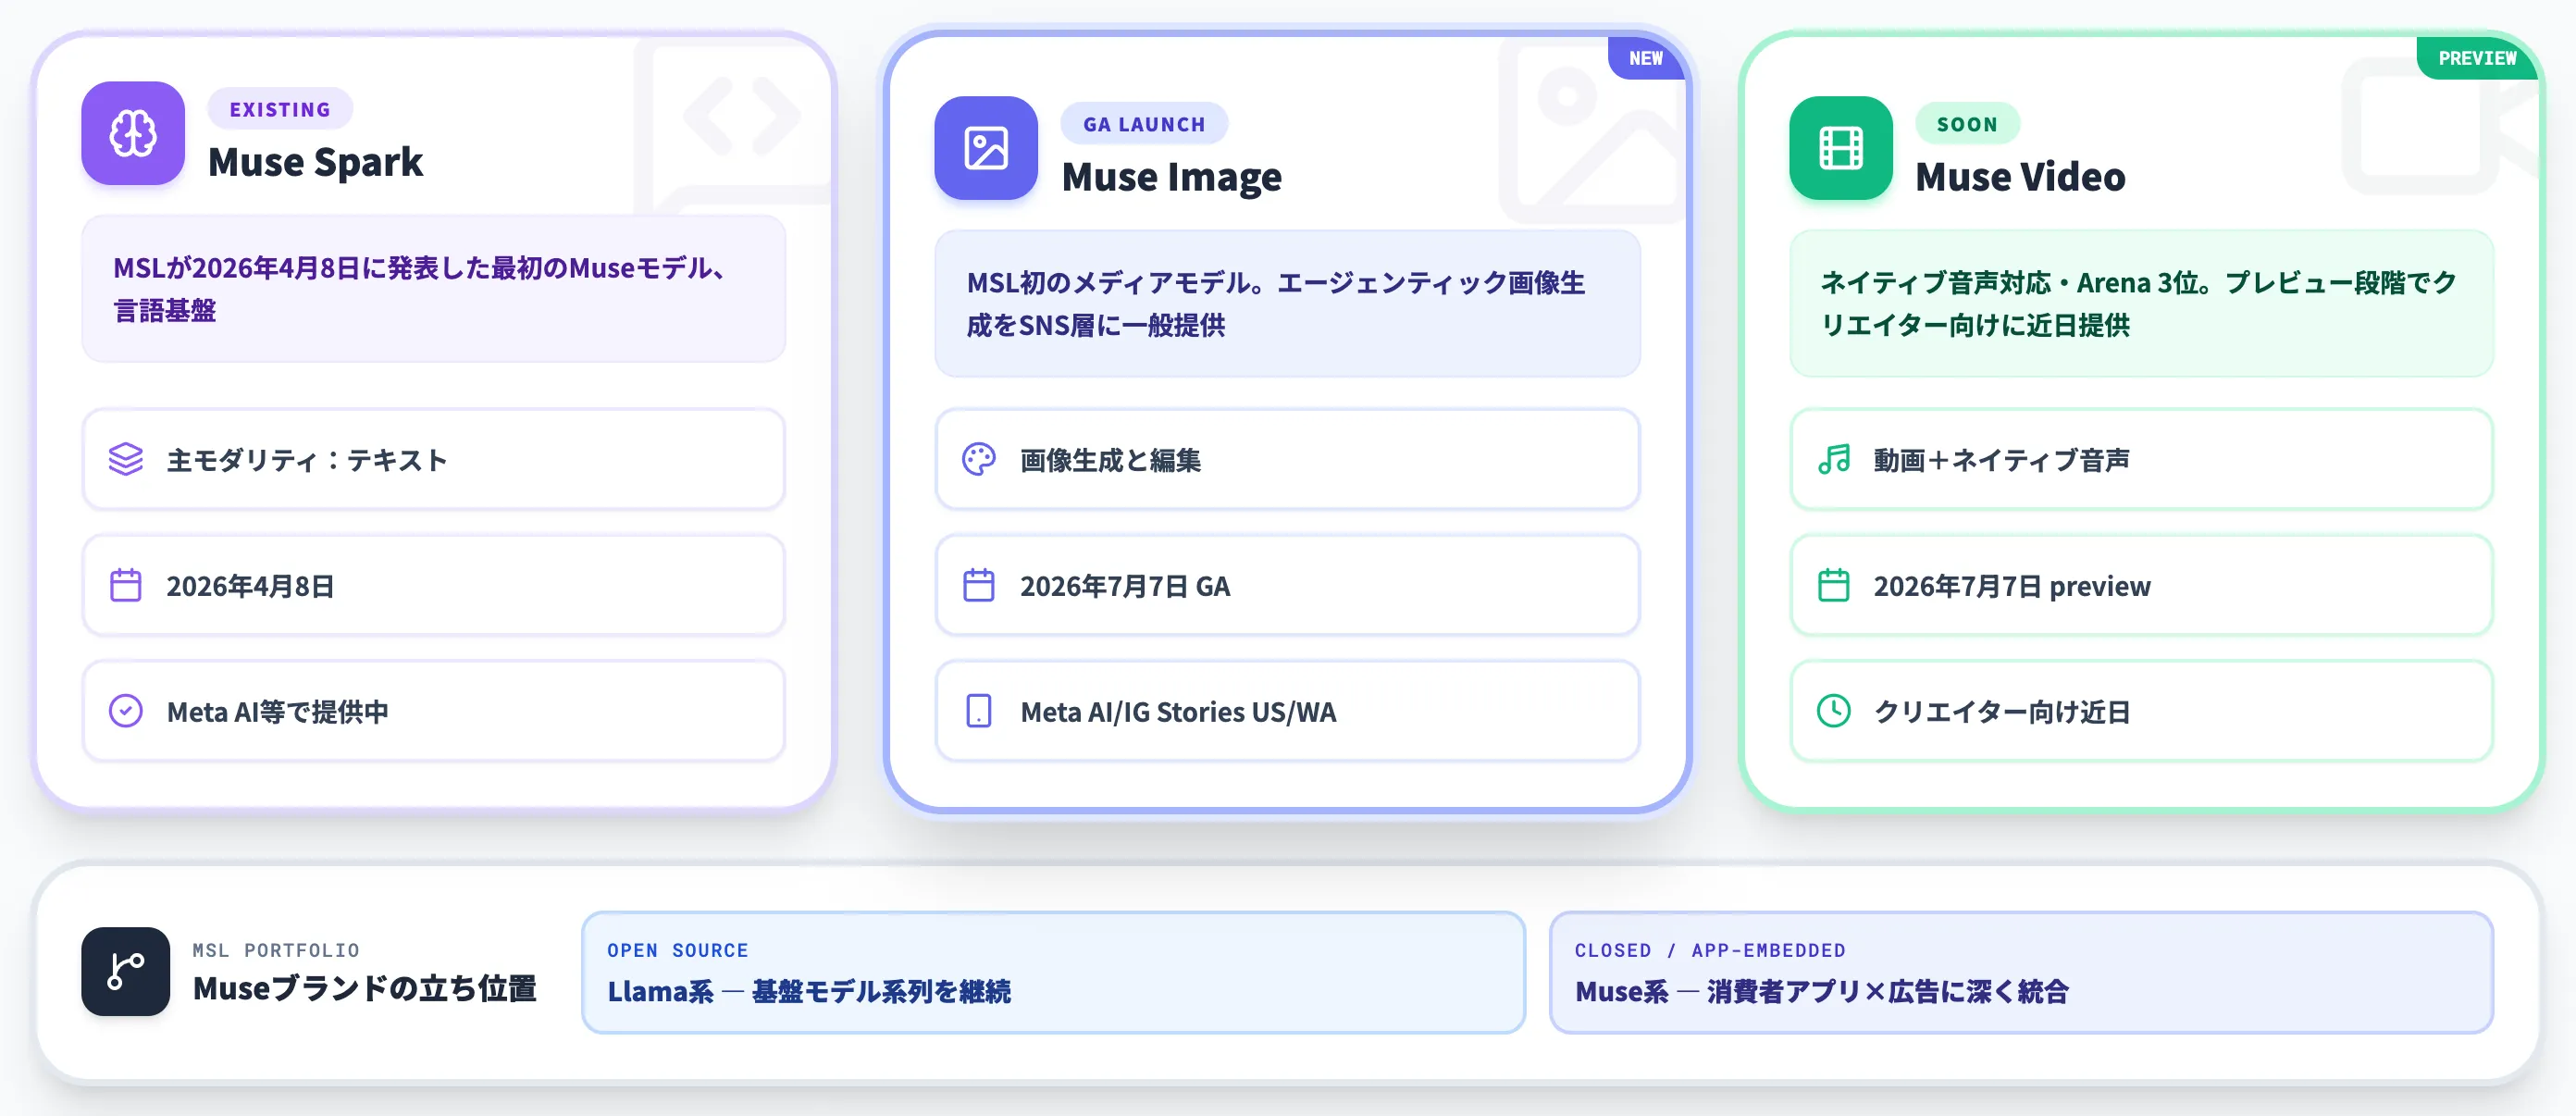Click the Muse Video description starting ネイティブ音声対応
Screen dimensions: 2576x1116
click(x=2142, y=304)
